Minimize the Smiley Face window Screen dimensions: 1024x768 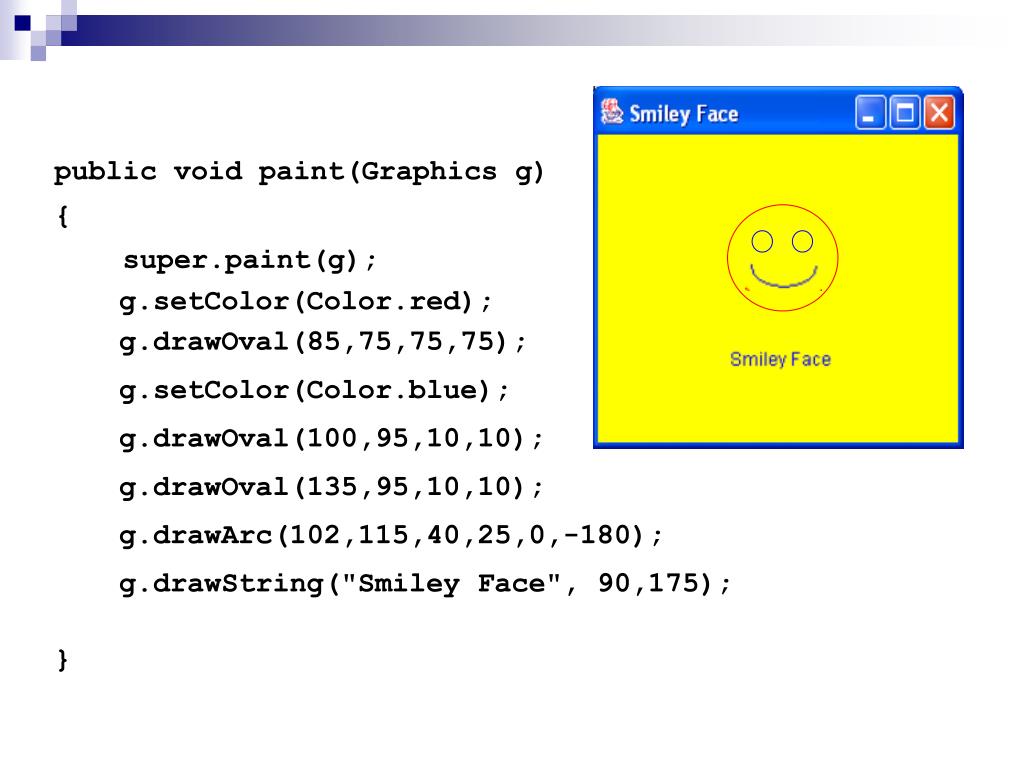pos(870,113)
